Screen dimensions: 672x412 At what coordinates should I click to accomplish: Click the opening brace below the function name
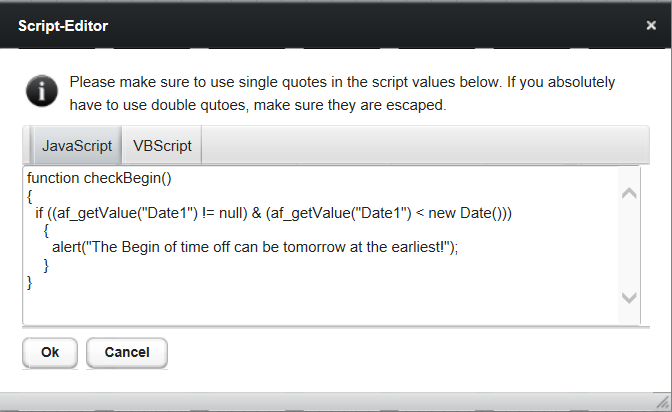30,196
